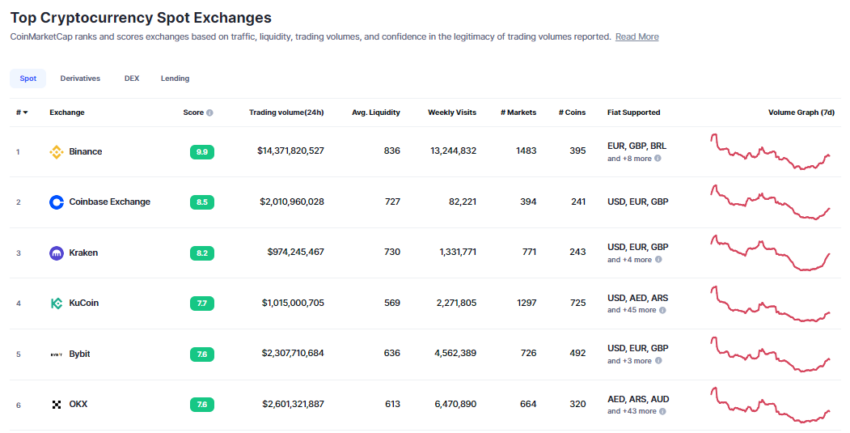This screenshot has width=850, height=433.
Task: Open the Coinbase Exchange name link
Action: (110, 202)
